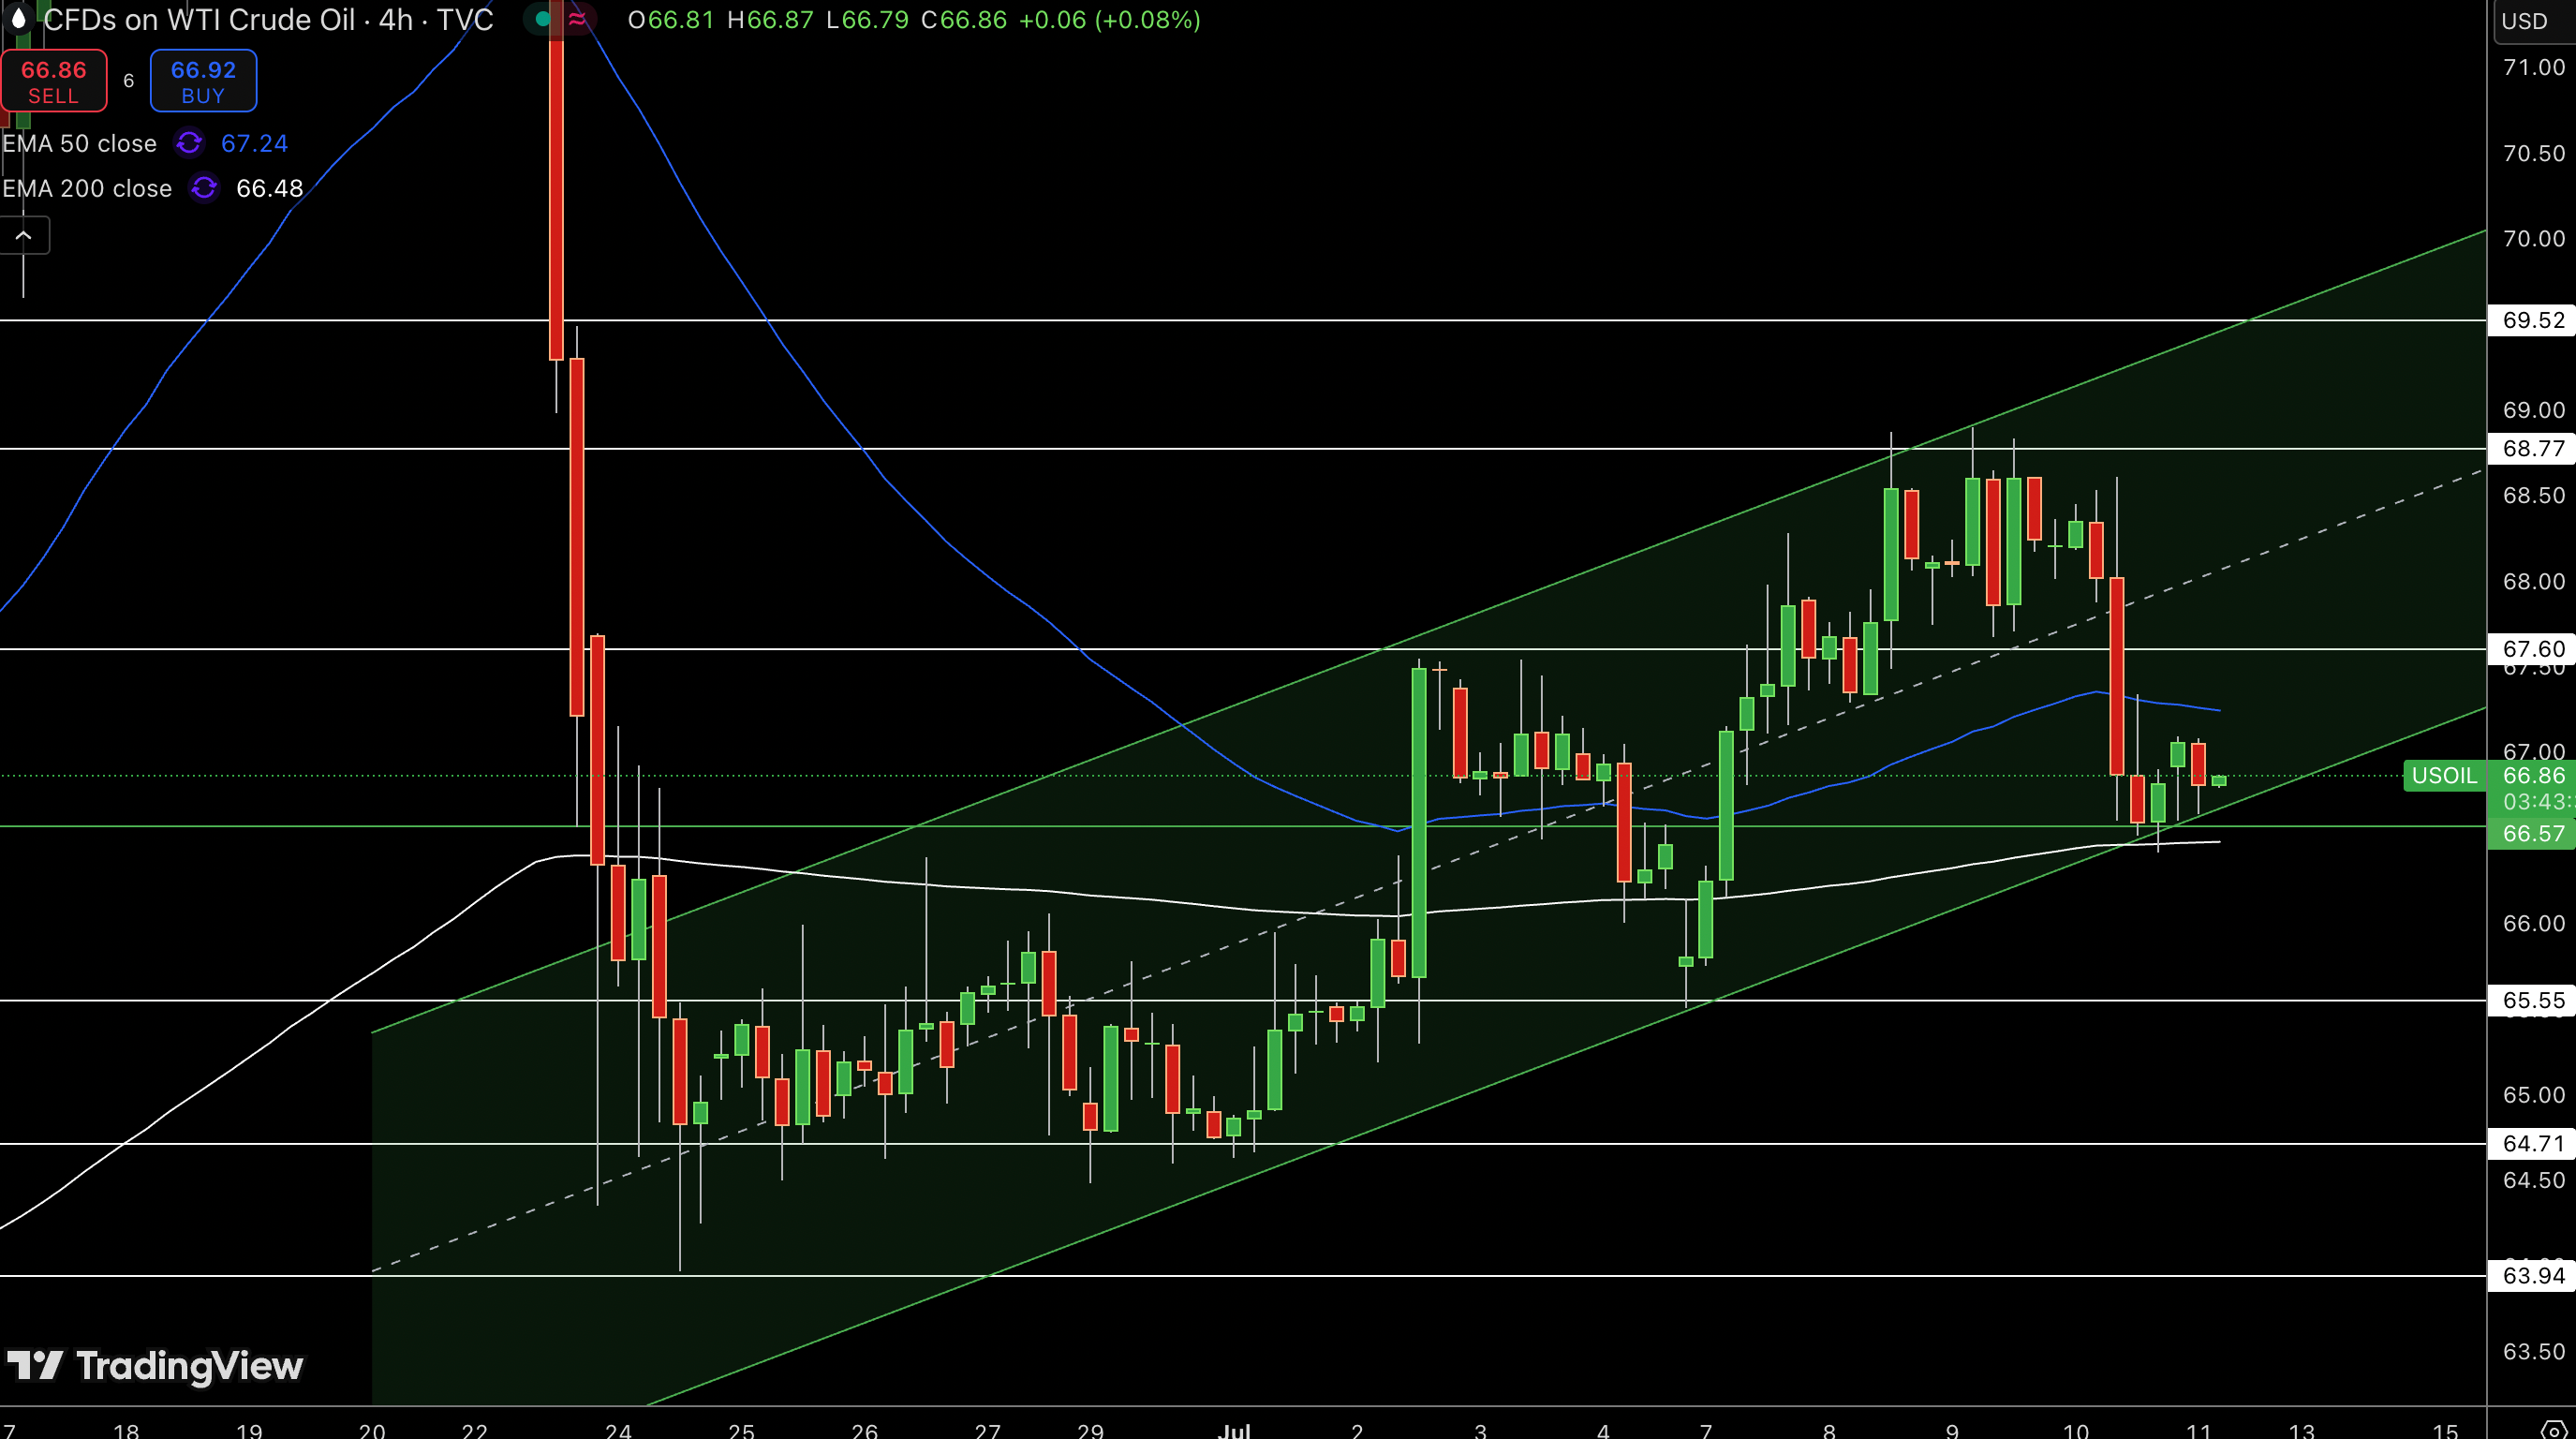
Task: Click the open value O66.81 in header
Action: (x=671, y=20)
